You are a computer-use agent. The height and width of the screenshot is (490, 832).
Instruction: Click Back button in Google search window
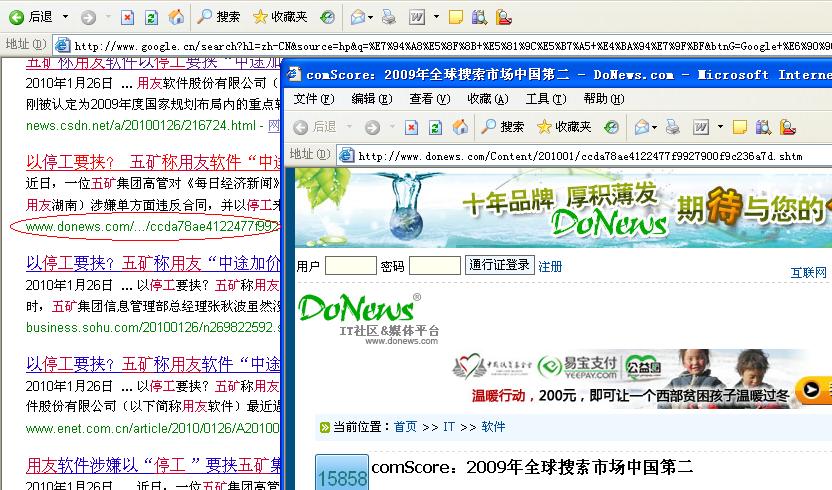coord(31,17)
